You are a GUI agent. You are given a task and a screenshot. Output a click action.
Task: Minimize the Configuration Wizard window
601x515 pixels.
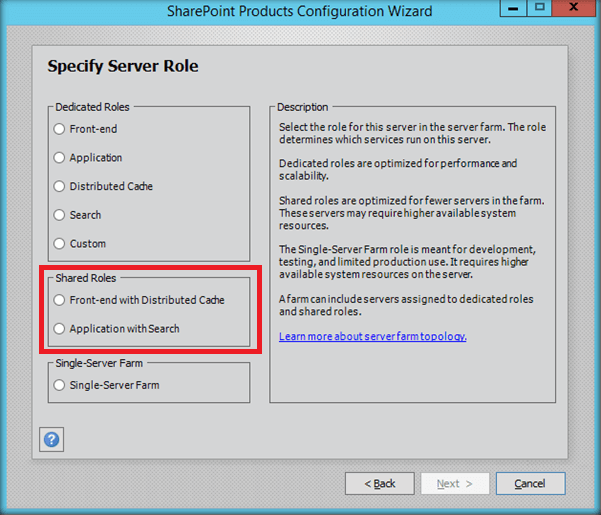(x=513, y=8)
